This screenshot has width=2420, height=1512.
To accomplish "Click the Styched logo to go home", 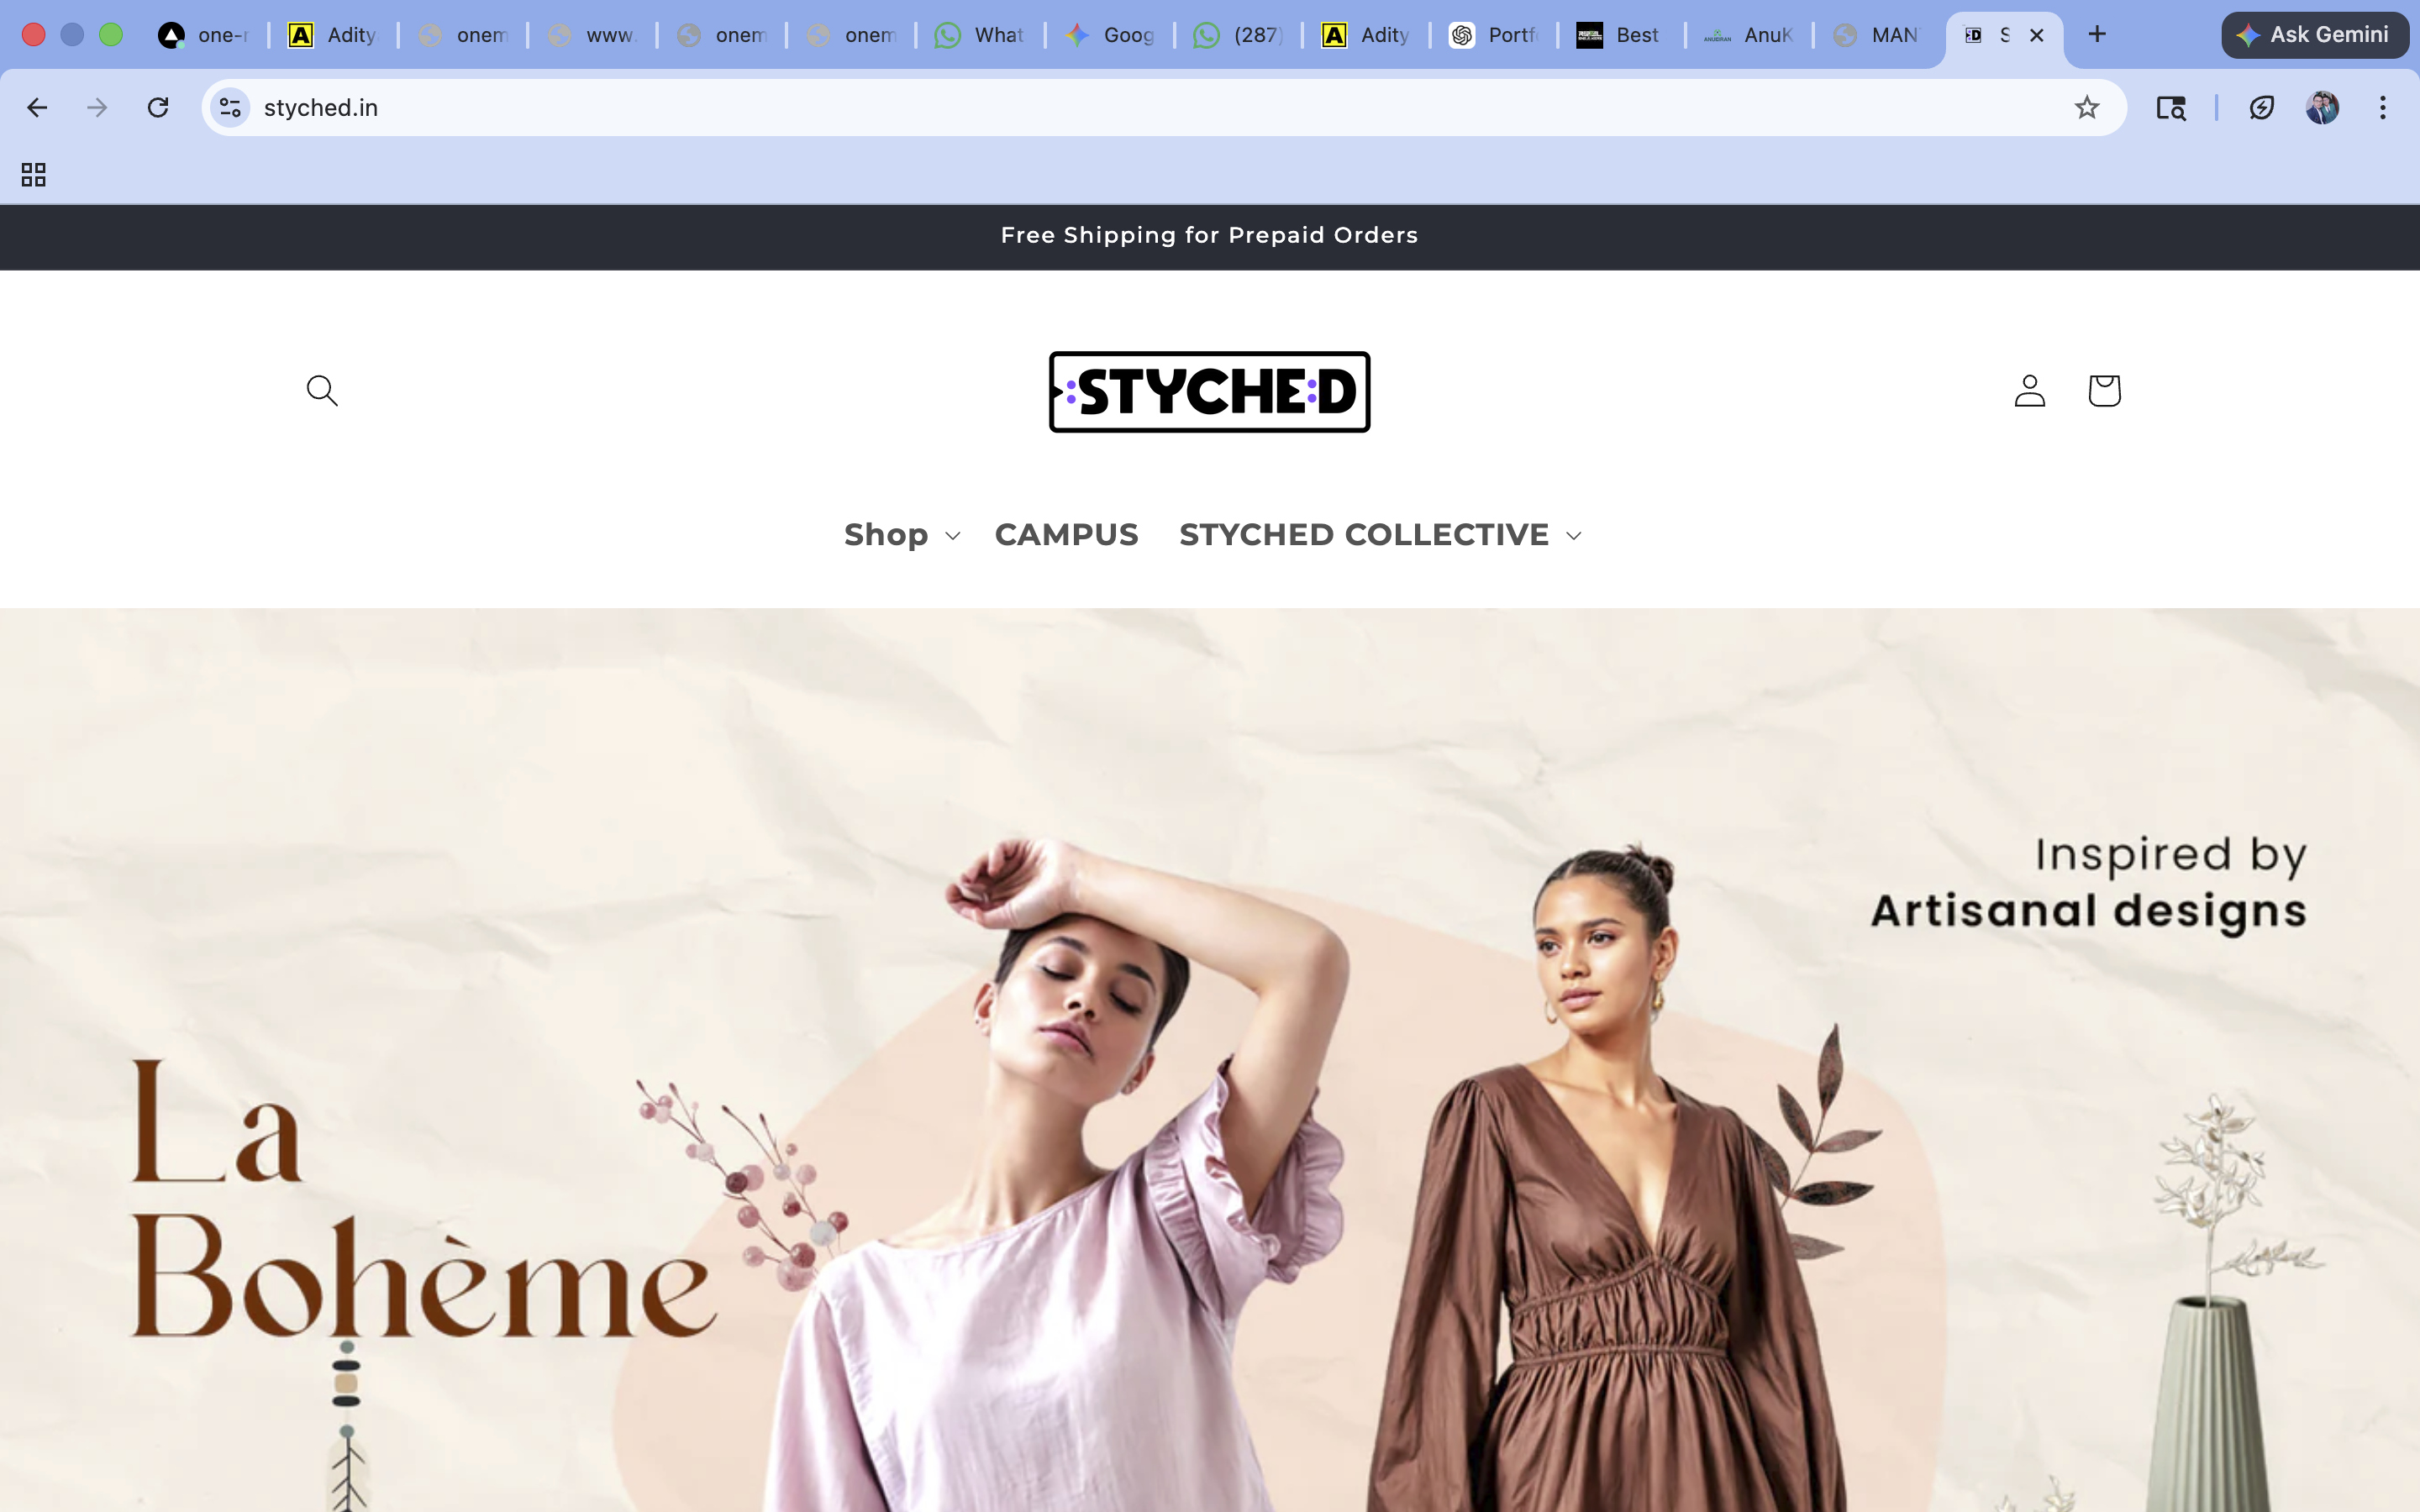I will pos(1208,392).
